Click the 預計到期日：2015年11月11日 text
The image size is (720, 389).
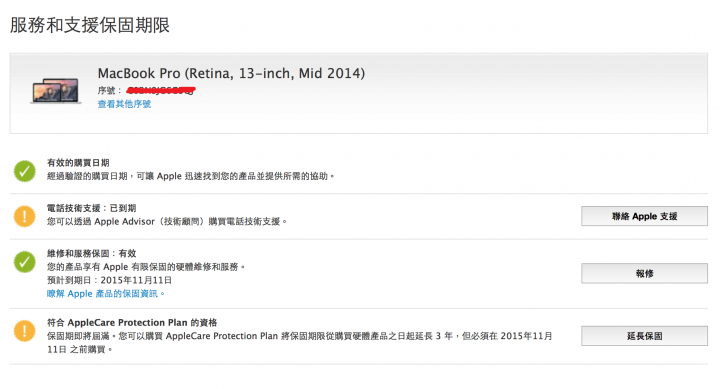[109, 280]
